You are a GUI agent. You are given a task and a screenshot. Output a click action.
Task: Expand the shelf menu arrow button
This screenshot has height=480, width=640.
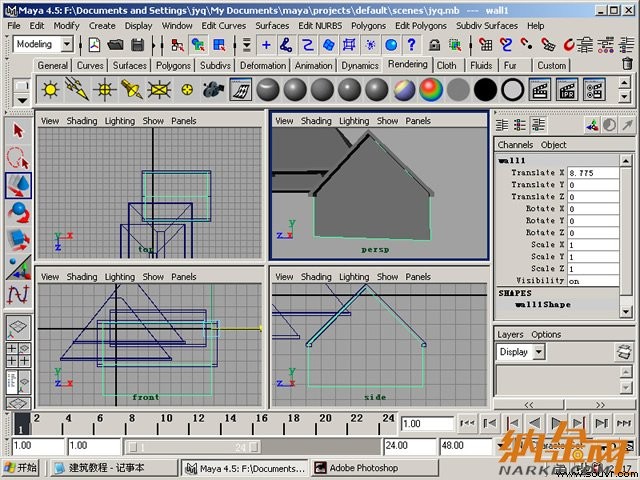pos(22,100)
